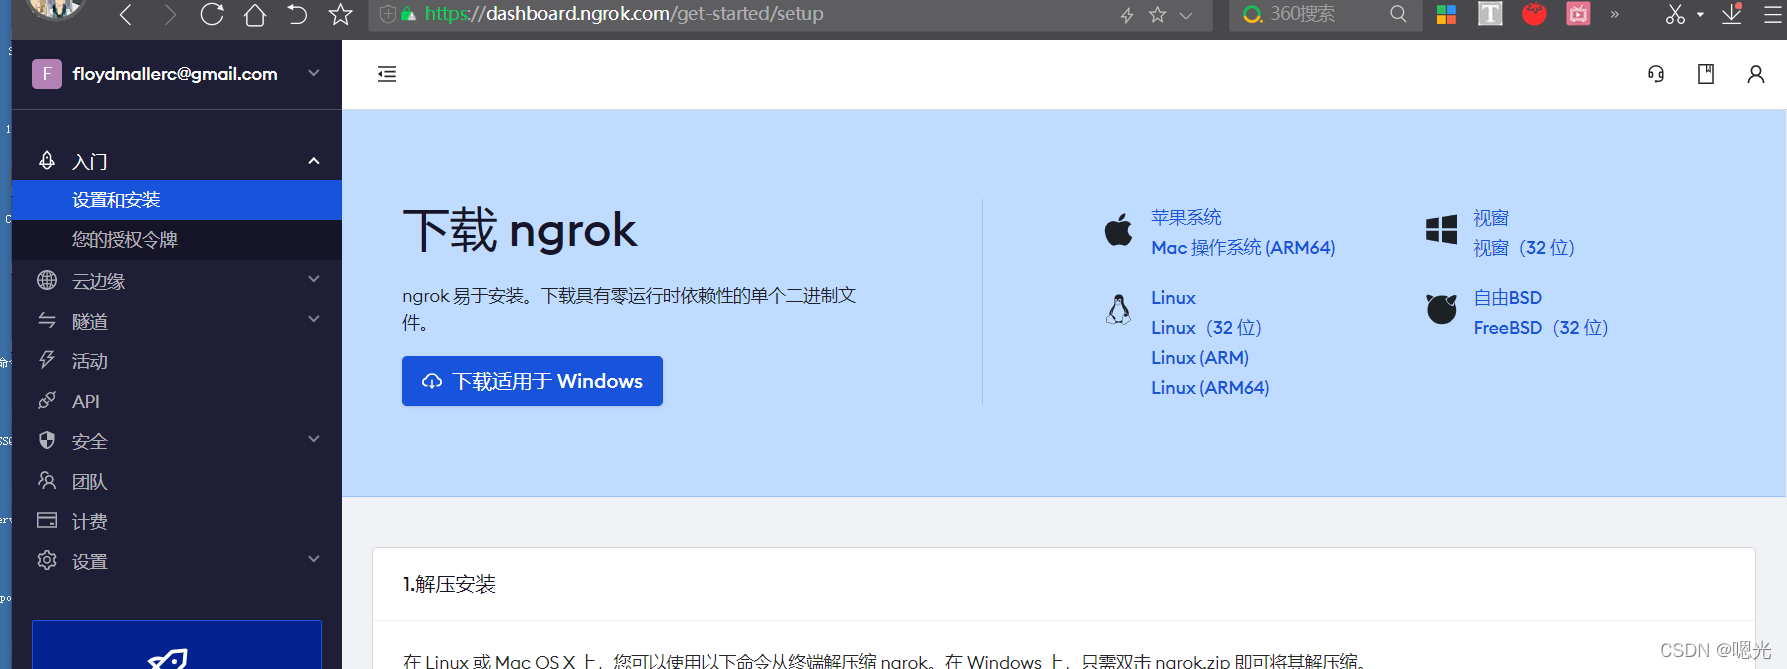Click the pink TV extension icon
Screen dimensions: 1787x669
click(x=1578, y=14)
